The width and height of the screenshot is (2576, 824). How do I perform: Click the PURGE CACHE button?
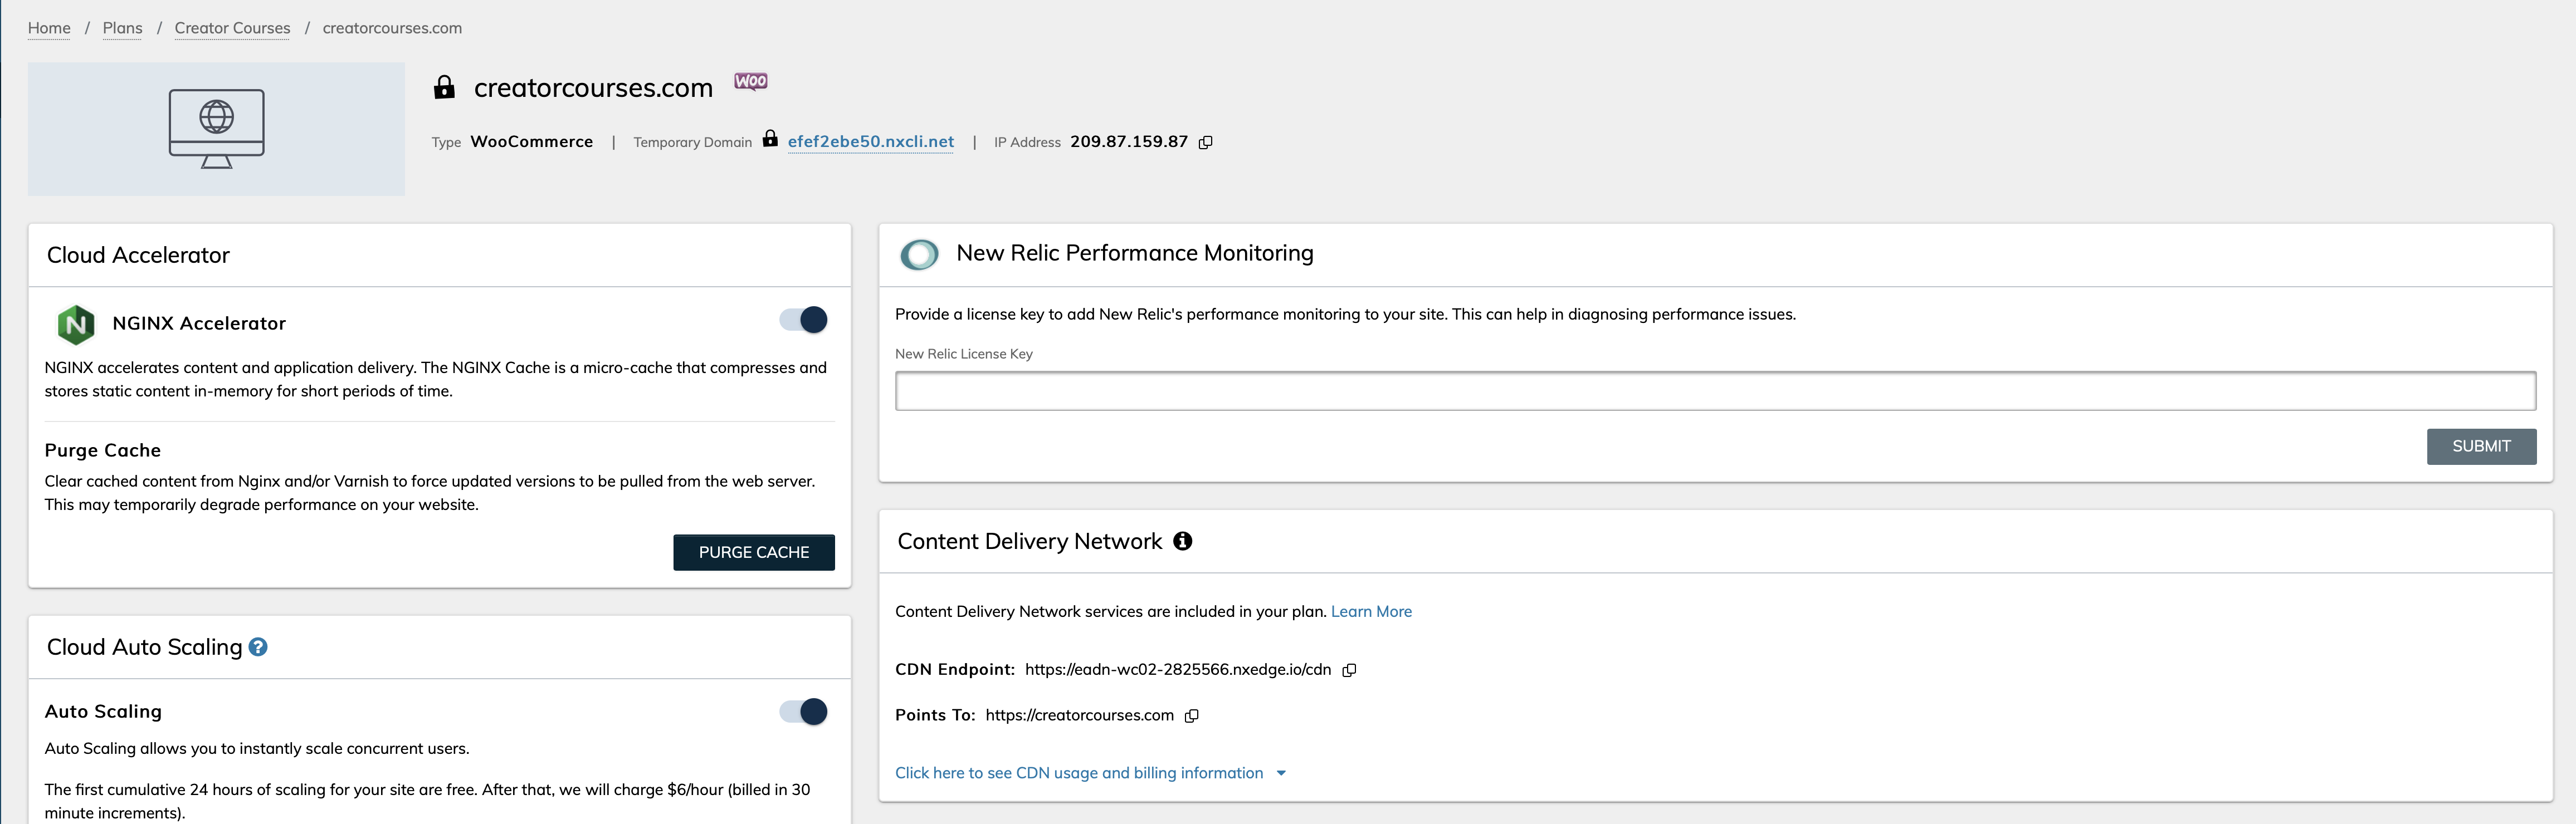point(754,552)
